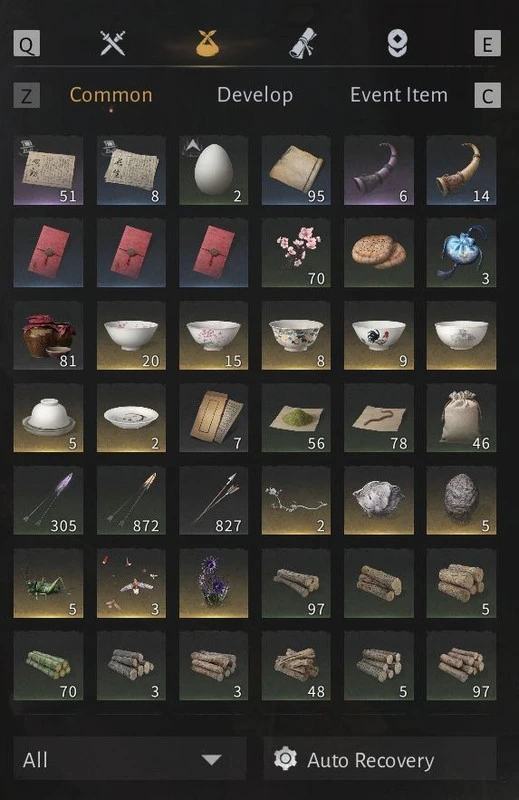519x800 pixels.
Task: Click the Auto Recovery button
Action: 380,760
